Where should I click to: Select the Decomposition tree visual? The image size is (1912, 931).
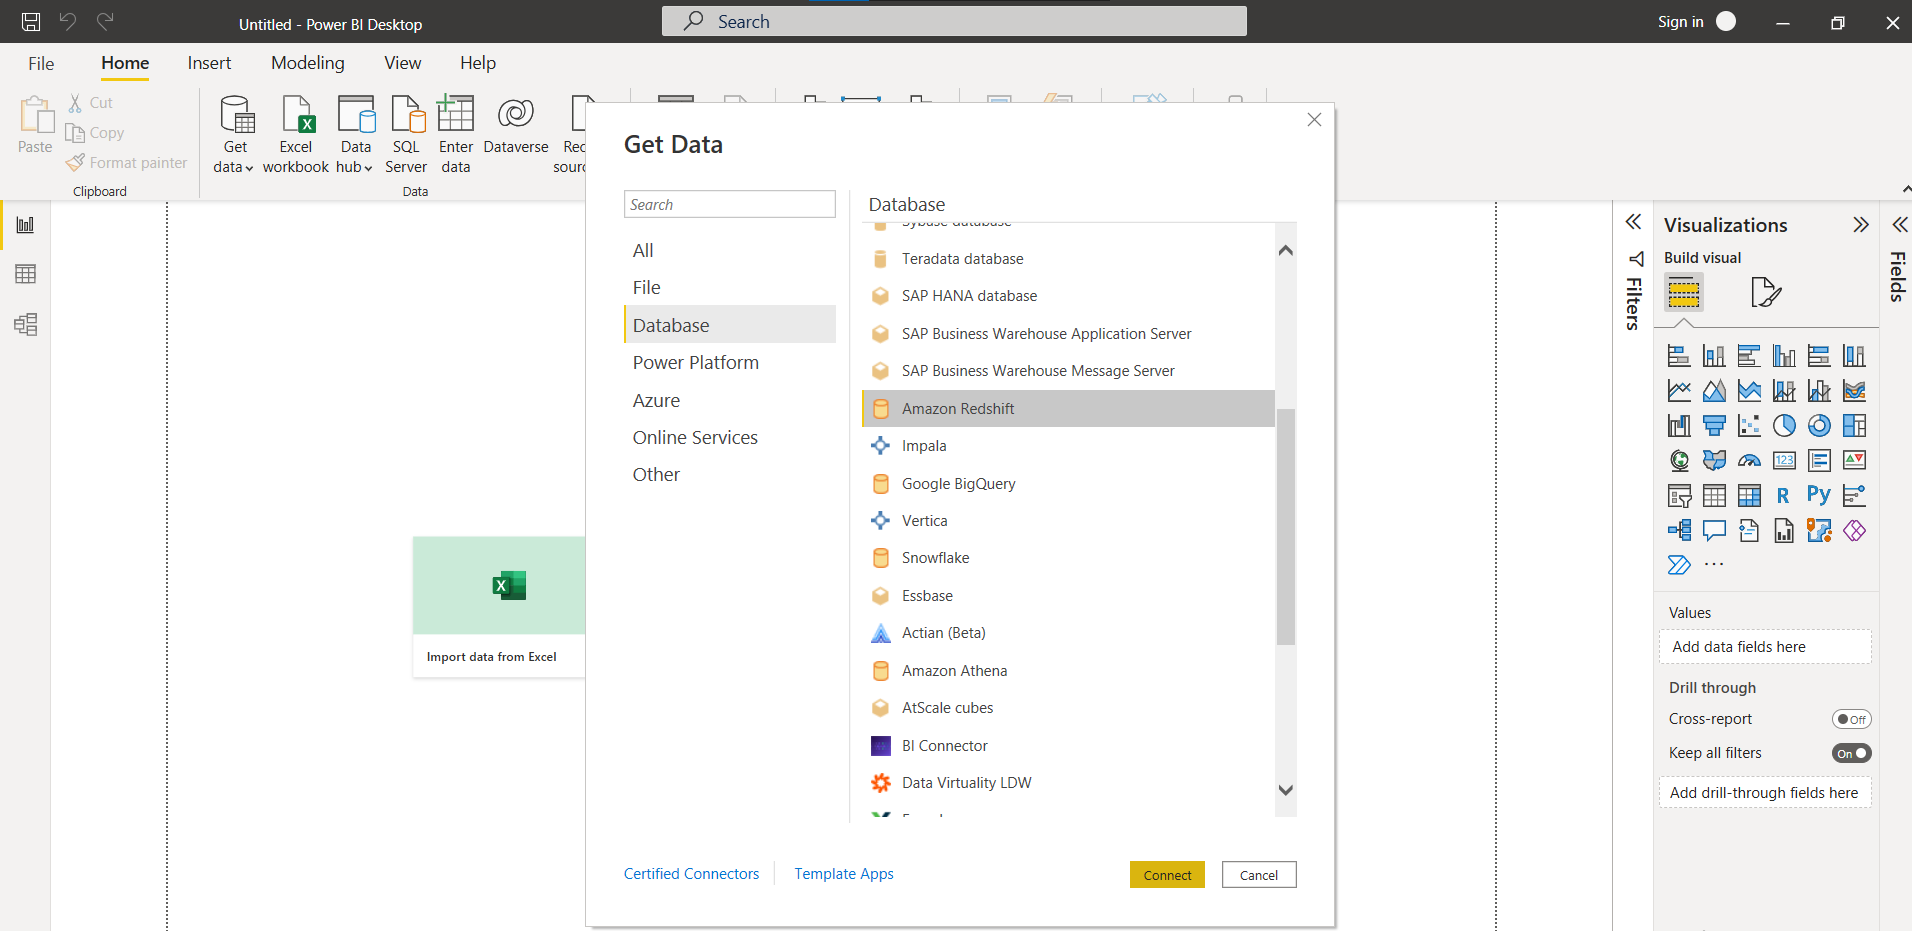coord(1679,531)
